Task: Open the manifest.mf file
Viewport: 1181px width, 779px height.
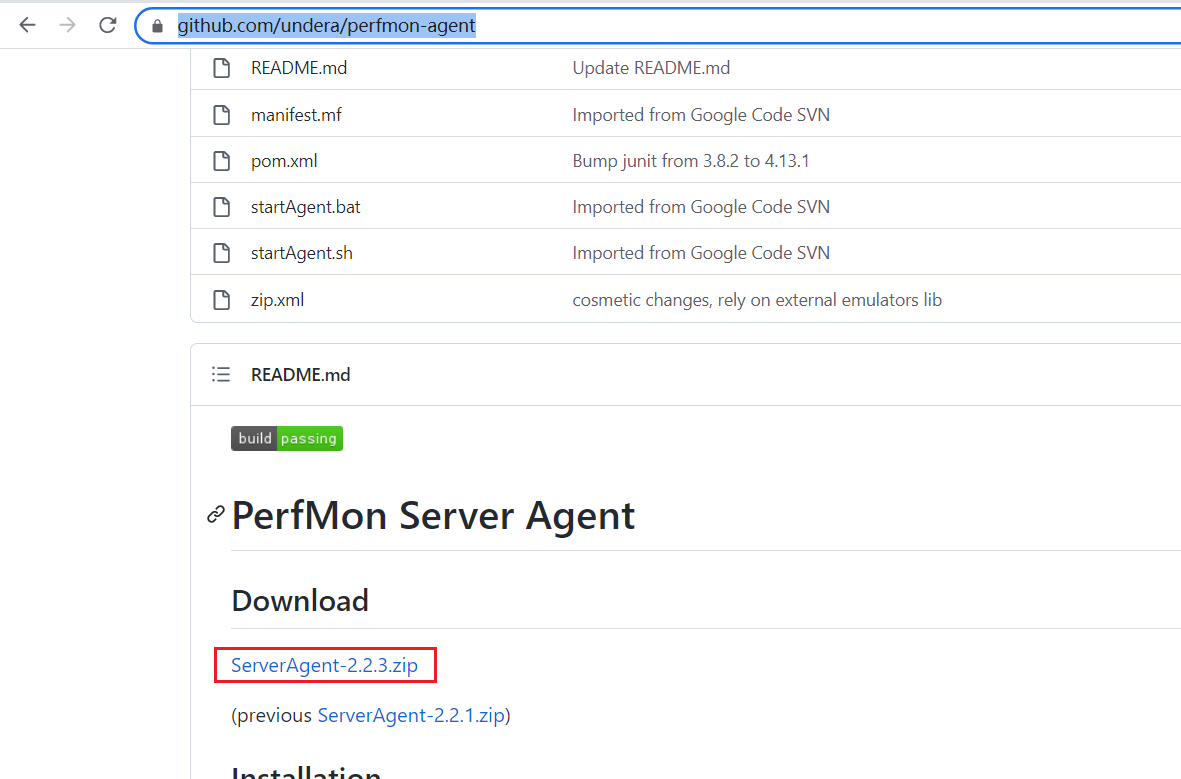Action: tap(296, 115)
